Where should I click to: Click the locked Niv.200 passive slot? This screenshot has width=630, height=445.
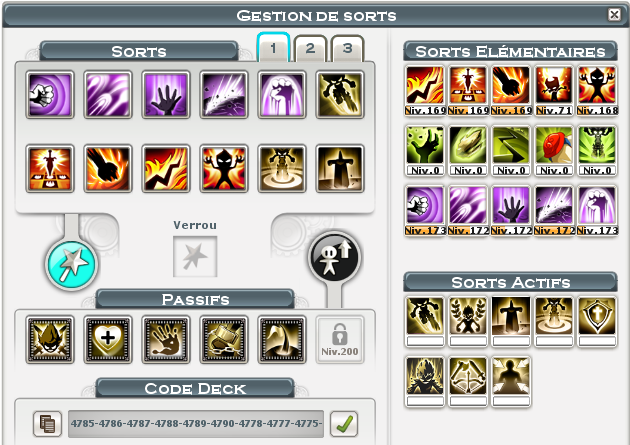(340, 340)
